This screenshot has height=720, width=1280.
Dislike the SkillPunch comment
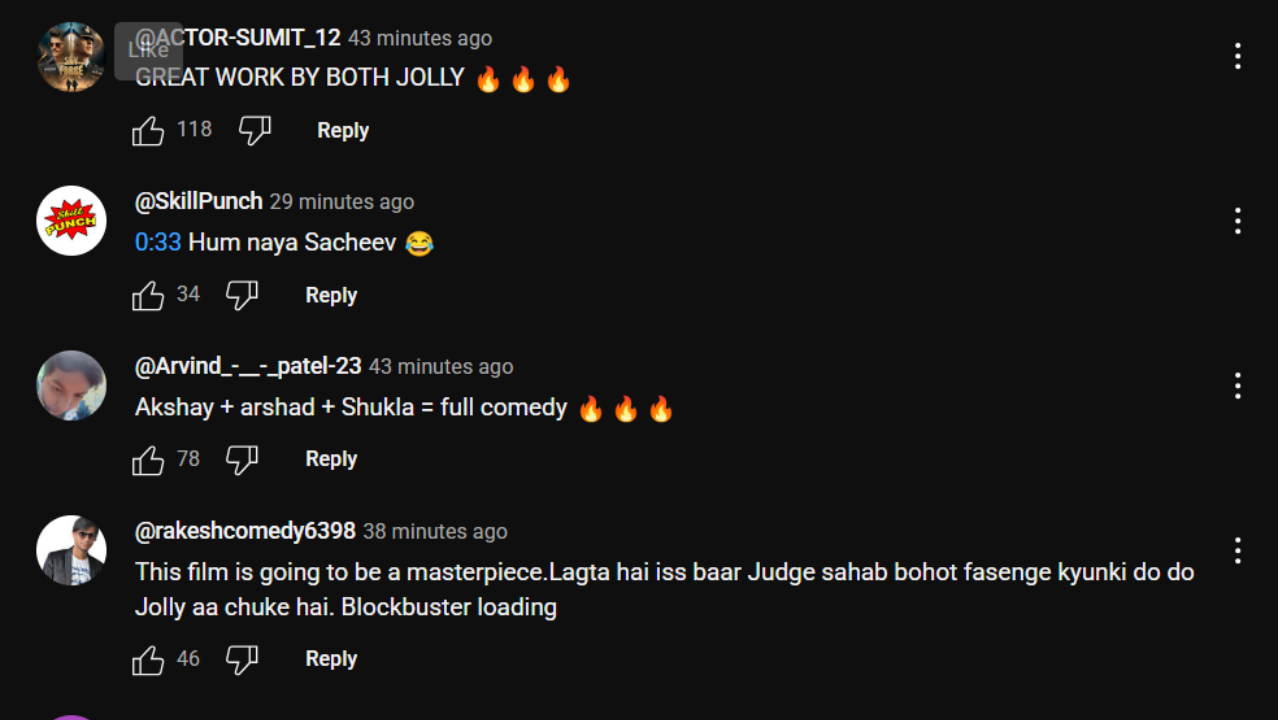(x=242, y=295)
